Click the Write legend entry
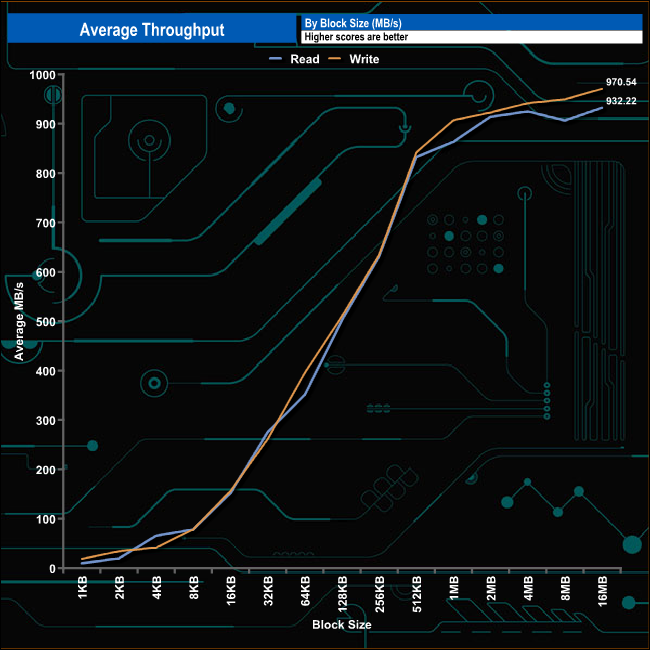Viewport: 650px width, 650px height. click(354, 59)
